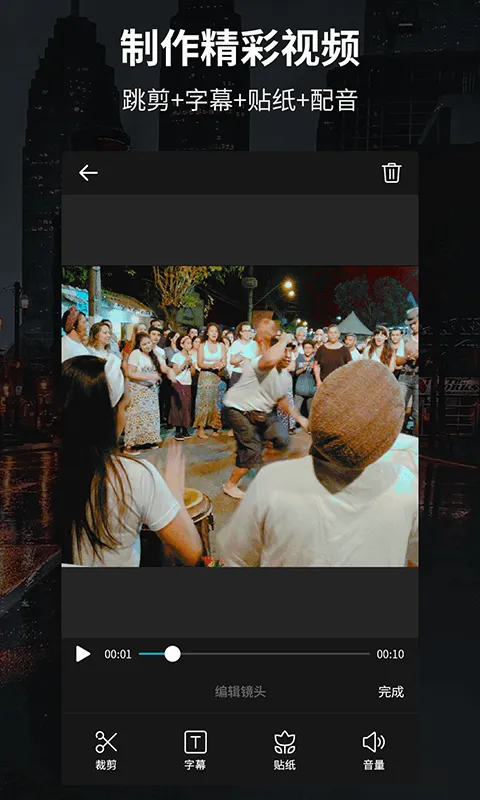Viewport: 480px width, 800px height.
Task: Tap the street dance video preview
Action: 240,416
